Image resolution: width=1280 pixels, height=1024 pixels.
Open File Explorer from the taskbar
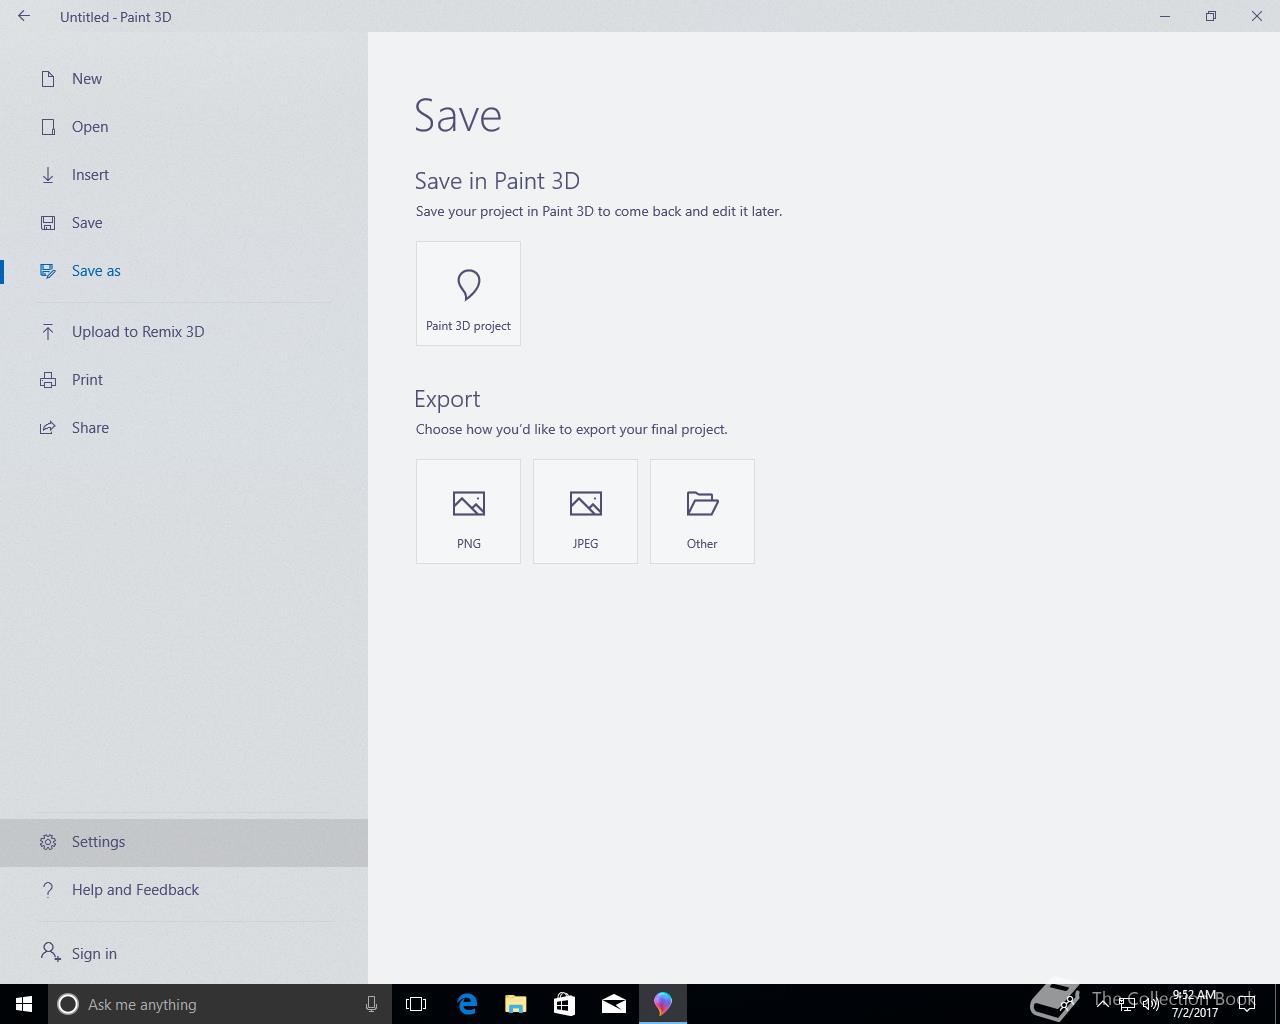click(516, 1004)
